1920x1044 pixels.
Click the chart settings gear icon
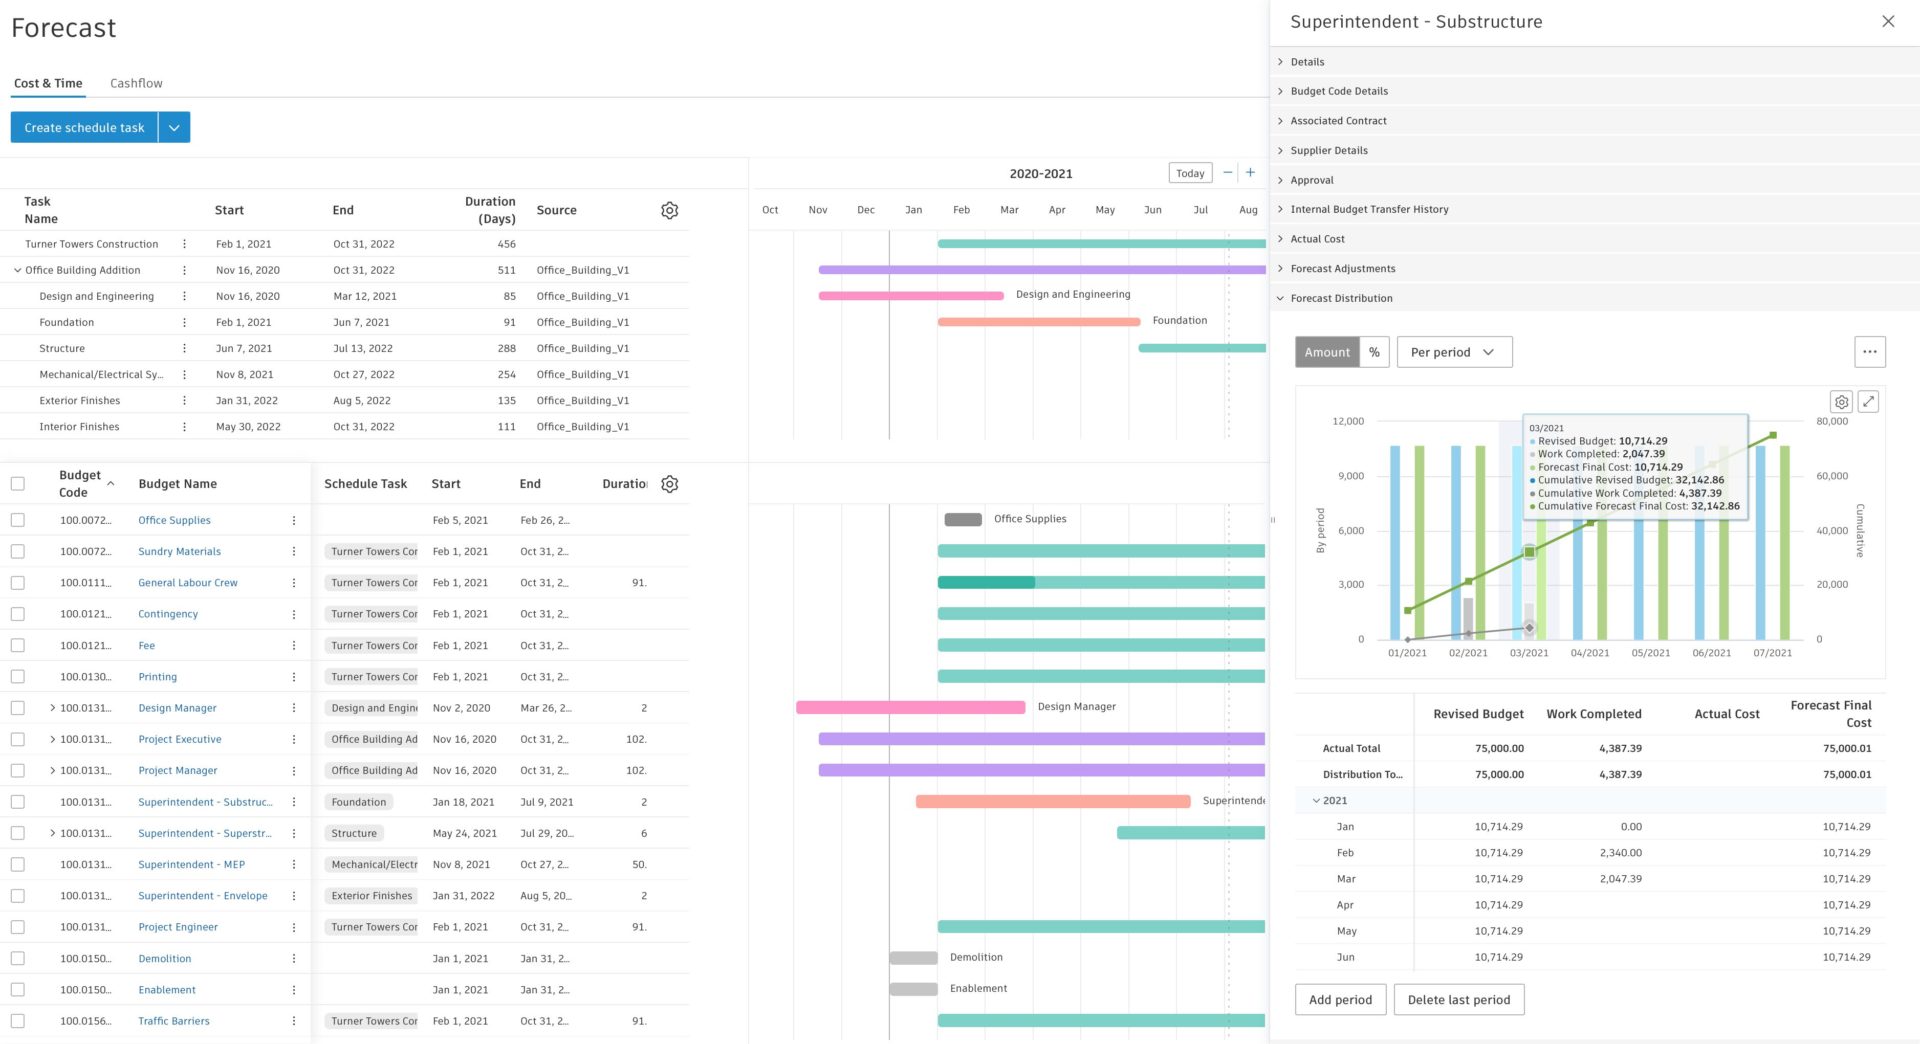pos(1841,402)
